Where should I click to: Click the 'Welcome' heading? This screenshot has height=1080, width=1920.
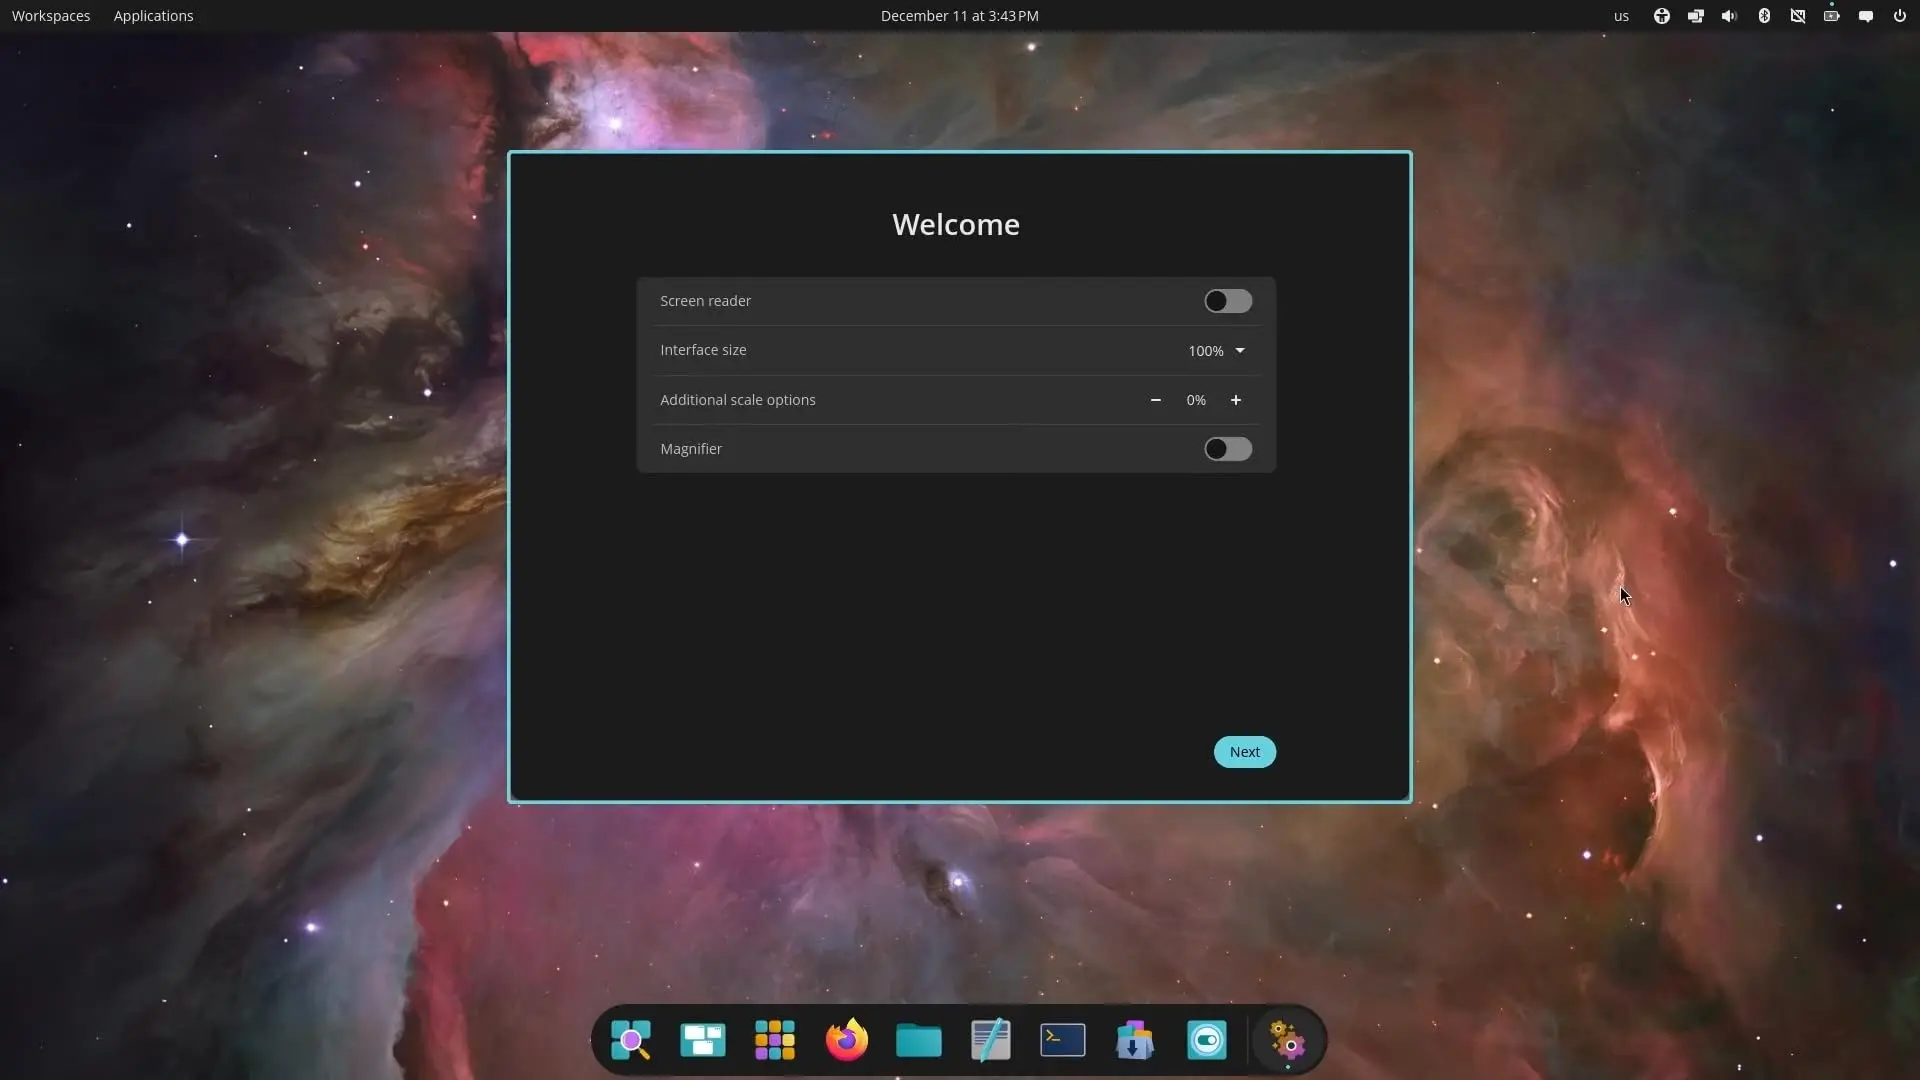[x=956, y=224]
